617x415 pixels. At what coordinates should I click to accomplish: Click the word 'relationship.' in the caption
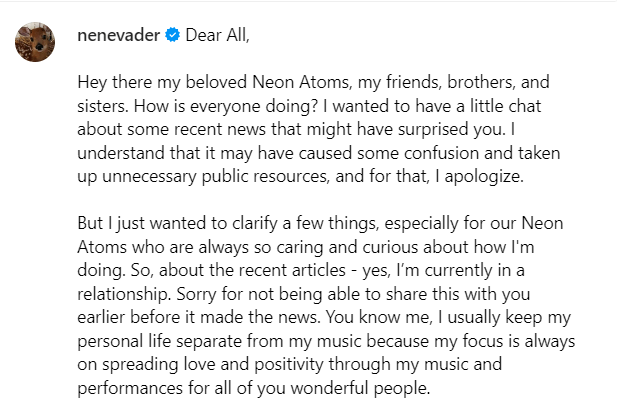click(124, 294)
